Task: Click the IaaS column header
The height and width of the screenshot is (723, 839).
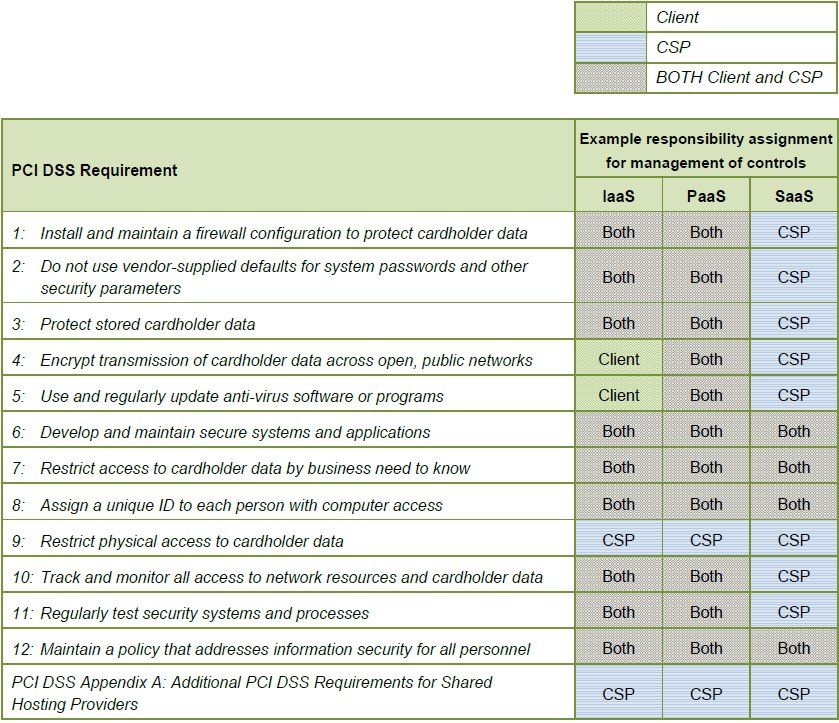Action: point(619,196)
